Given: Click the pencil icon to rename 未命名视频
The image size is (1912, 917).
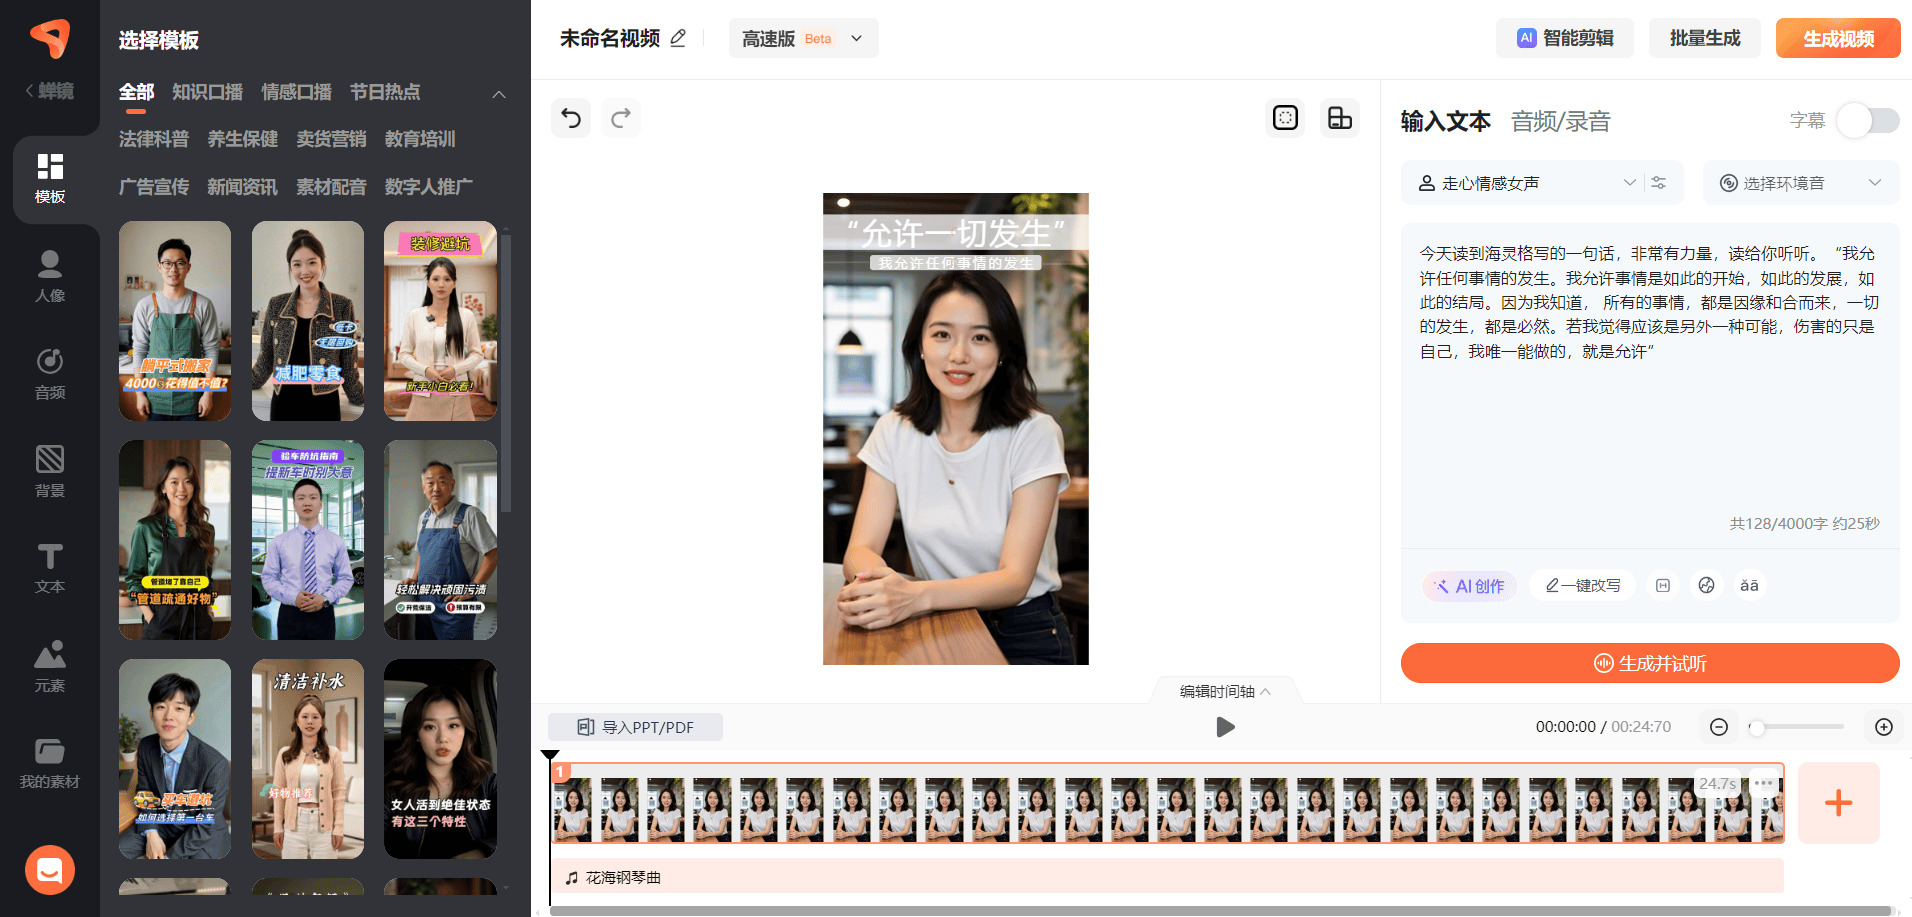Looking at the screenshot, I should 678,38.
